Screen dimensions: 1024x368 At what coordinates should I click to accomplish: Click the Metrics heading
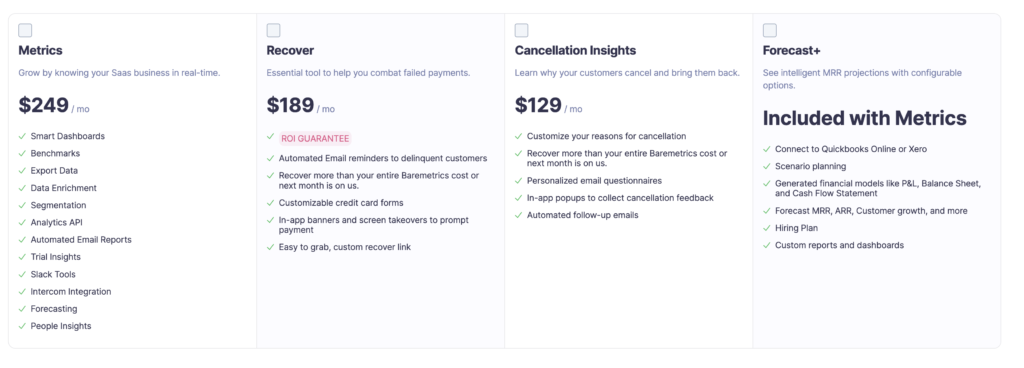[40, 50]
